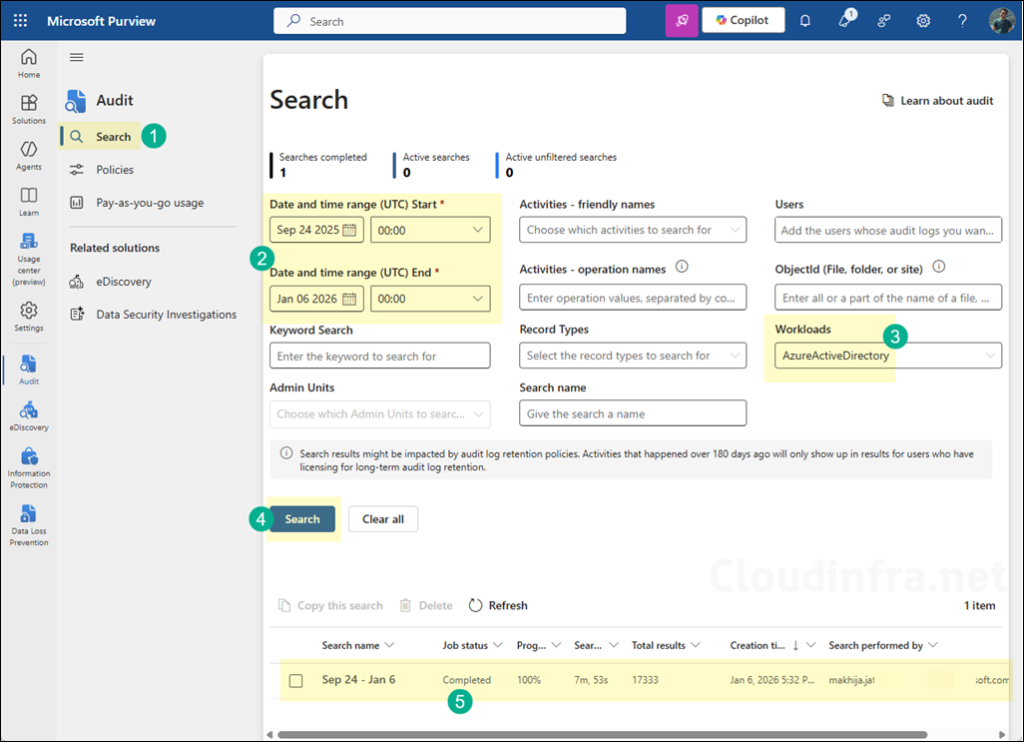Click the Refresh icon above search results
This screenshot has height=742, width=1024.
tap(497, 605)
